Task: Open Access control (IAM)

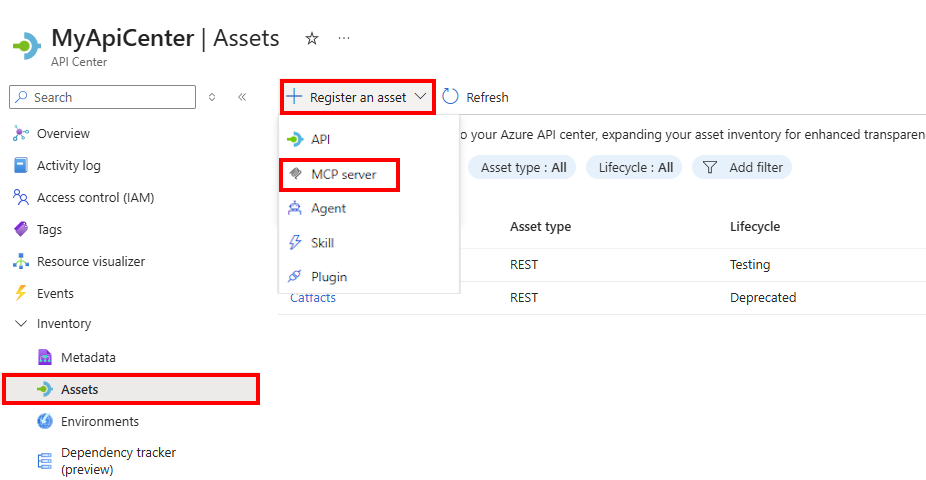Action: [x=95, y=197]
